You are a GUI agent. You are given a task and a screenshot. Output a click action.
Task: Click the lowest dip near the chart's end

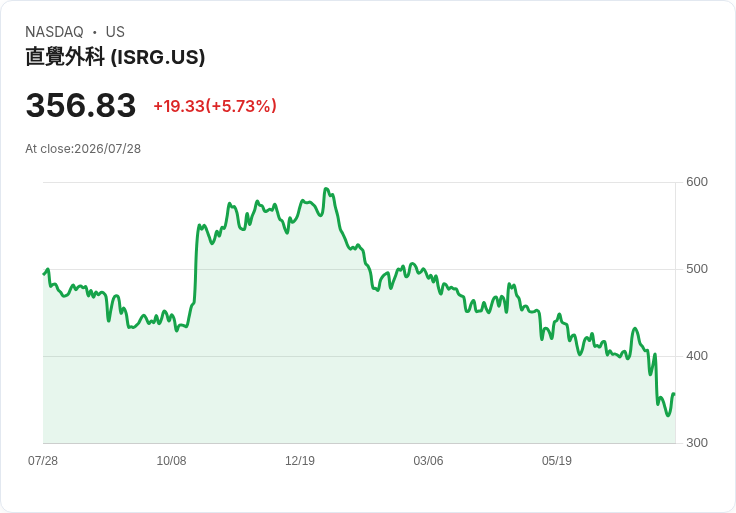pos(668,415)
